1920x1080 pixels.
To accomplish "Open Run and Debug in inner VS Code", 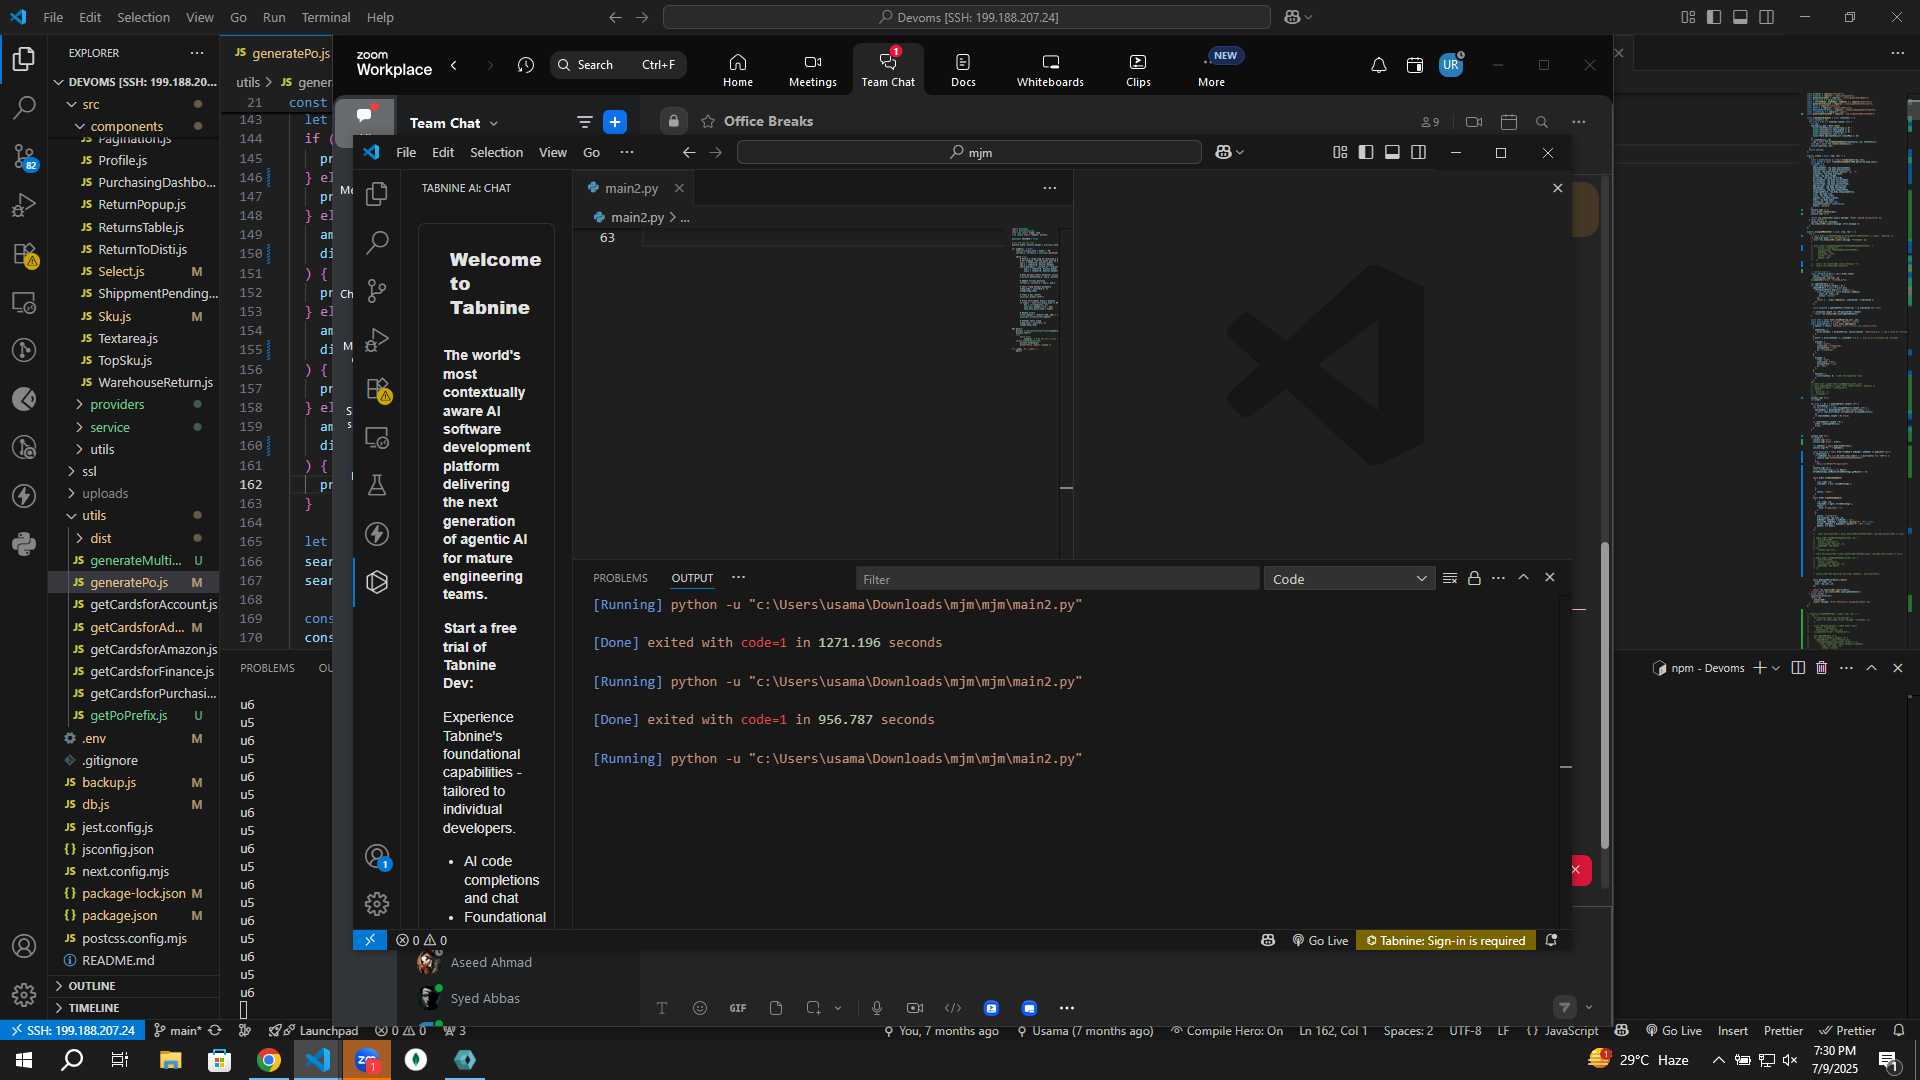I will point(377,340).
